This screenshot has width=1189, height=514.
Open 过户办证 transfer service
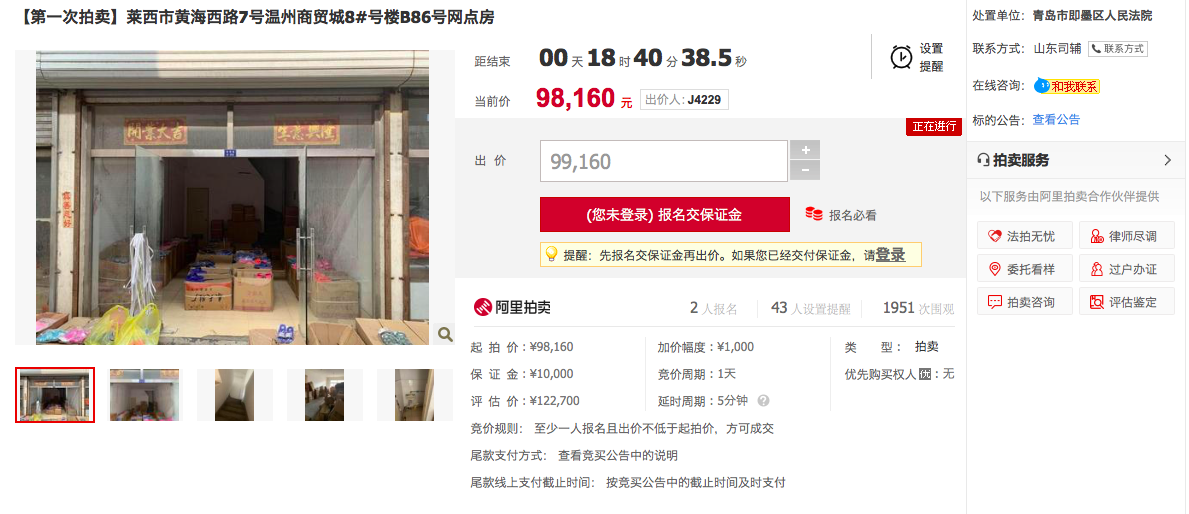1127,269
